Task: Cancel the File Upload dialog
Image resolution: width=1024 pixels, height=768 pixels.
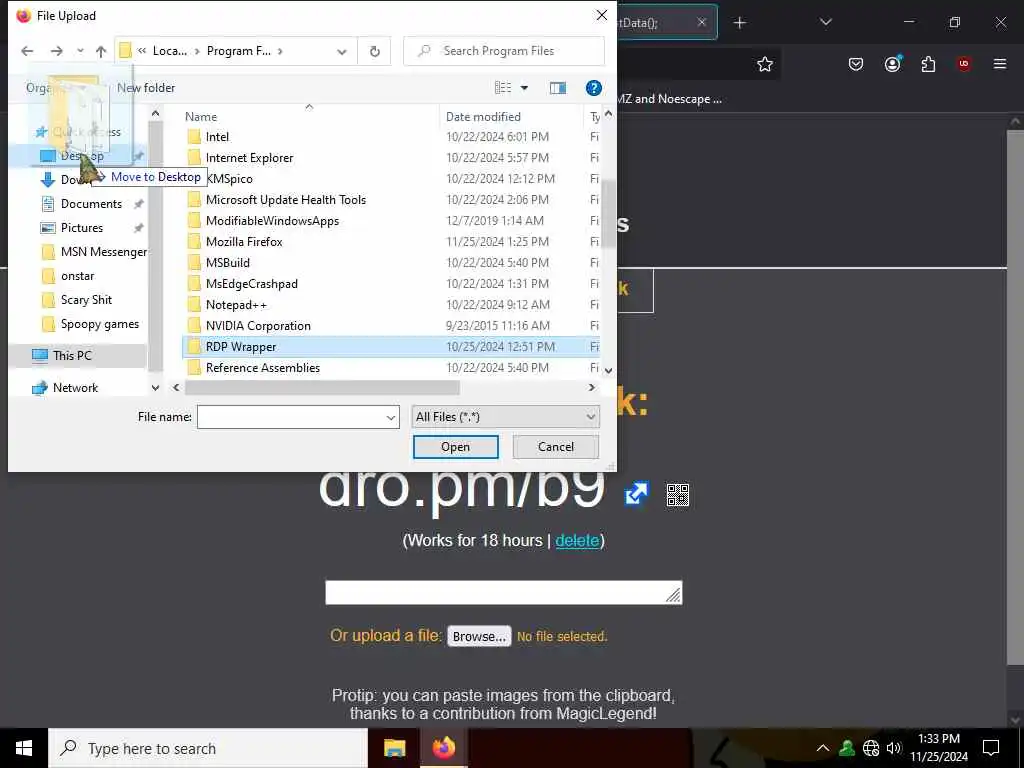Action: (x=556, y=447)
